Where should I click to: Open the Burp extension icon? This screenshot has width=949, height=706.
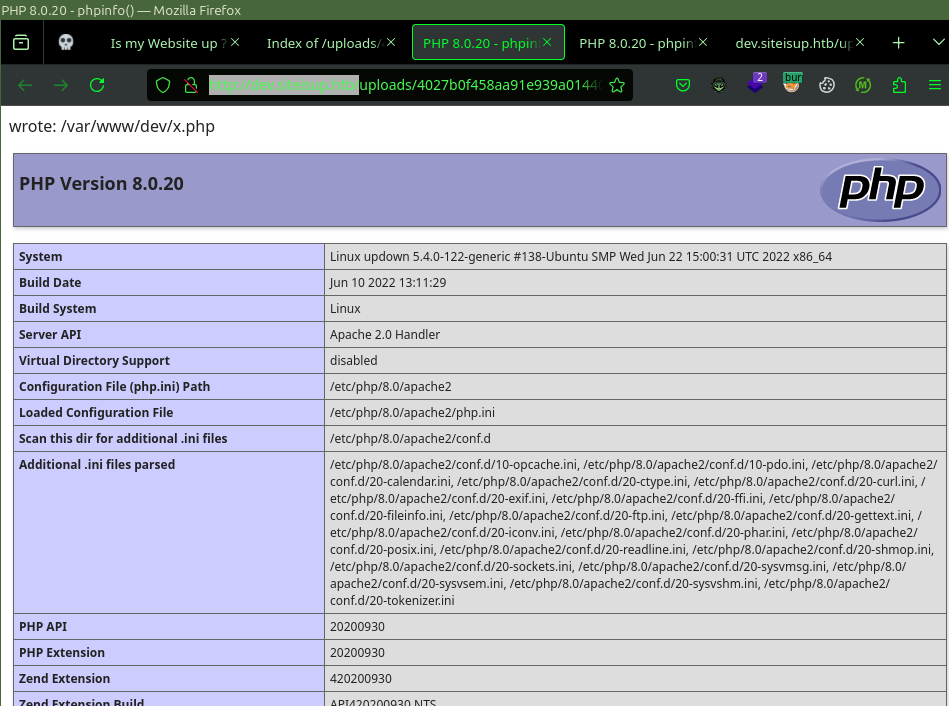792,84
